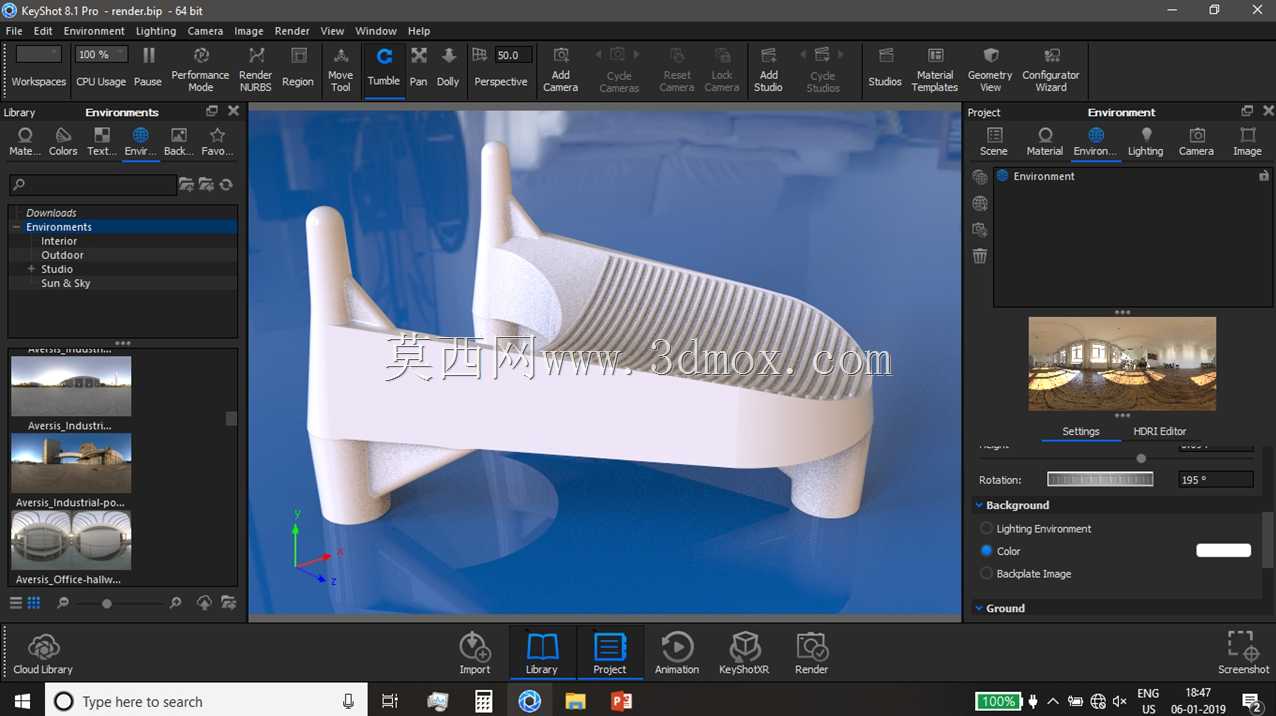The width and height of the screenshot is (1276, 716).
Task: Open the Lighting menu
Action: [156, 31]
